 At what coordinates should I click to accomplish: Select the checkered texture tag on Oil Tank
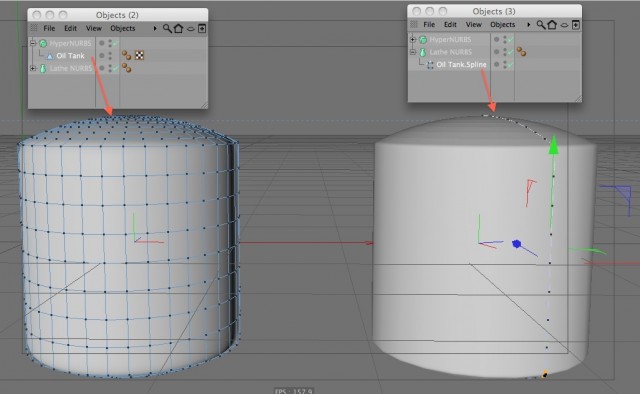click(139, 55)
